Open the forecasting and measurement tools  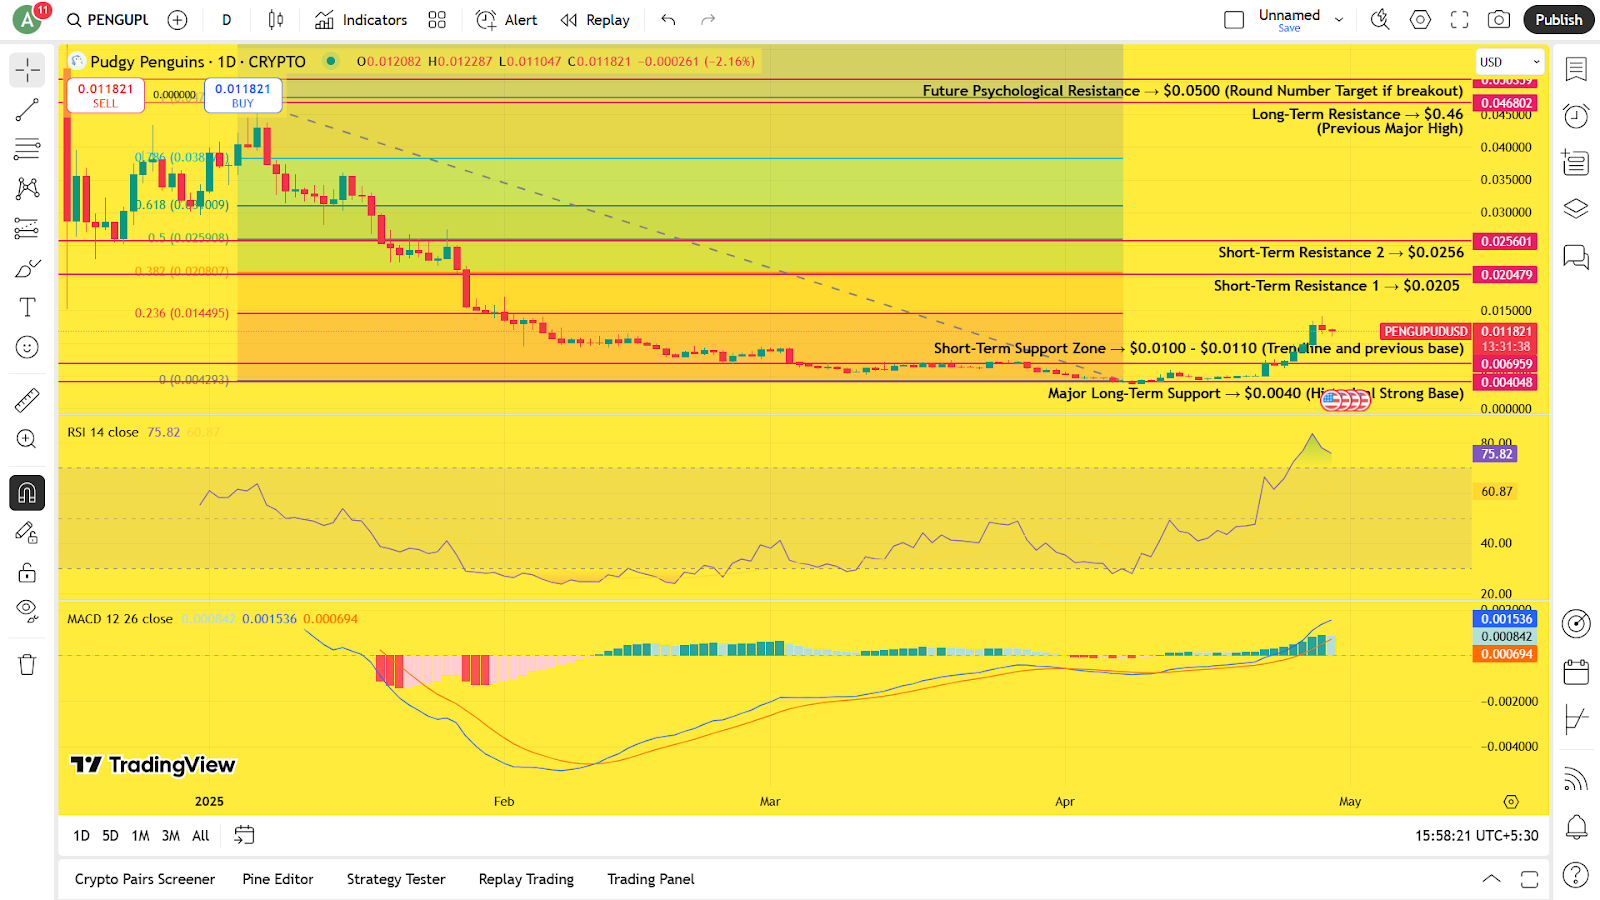[27, 229]
